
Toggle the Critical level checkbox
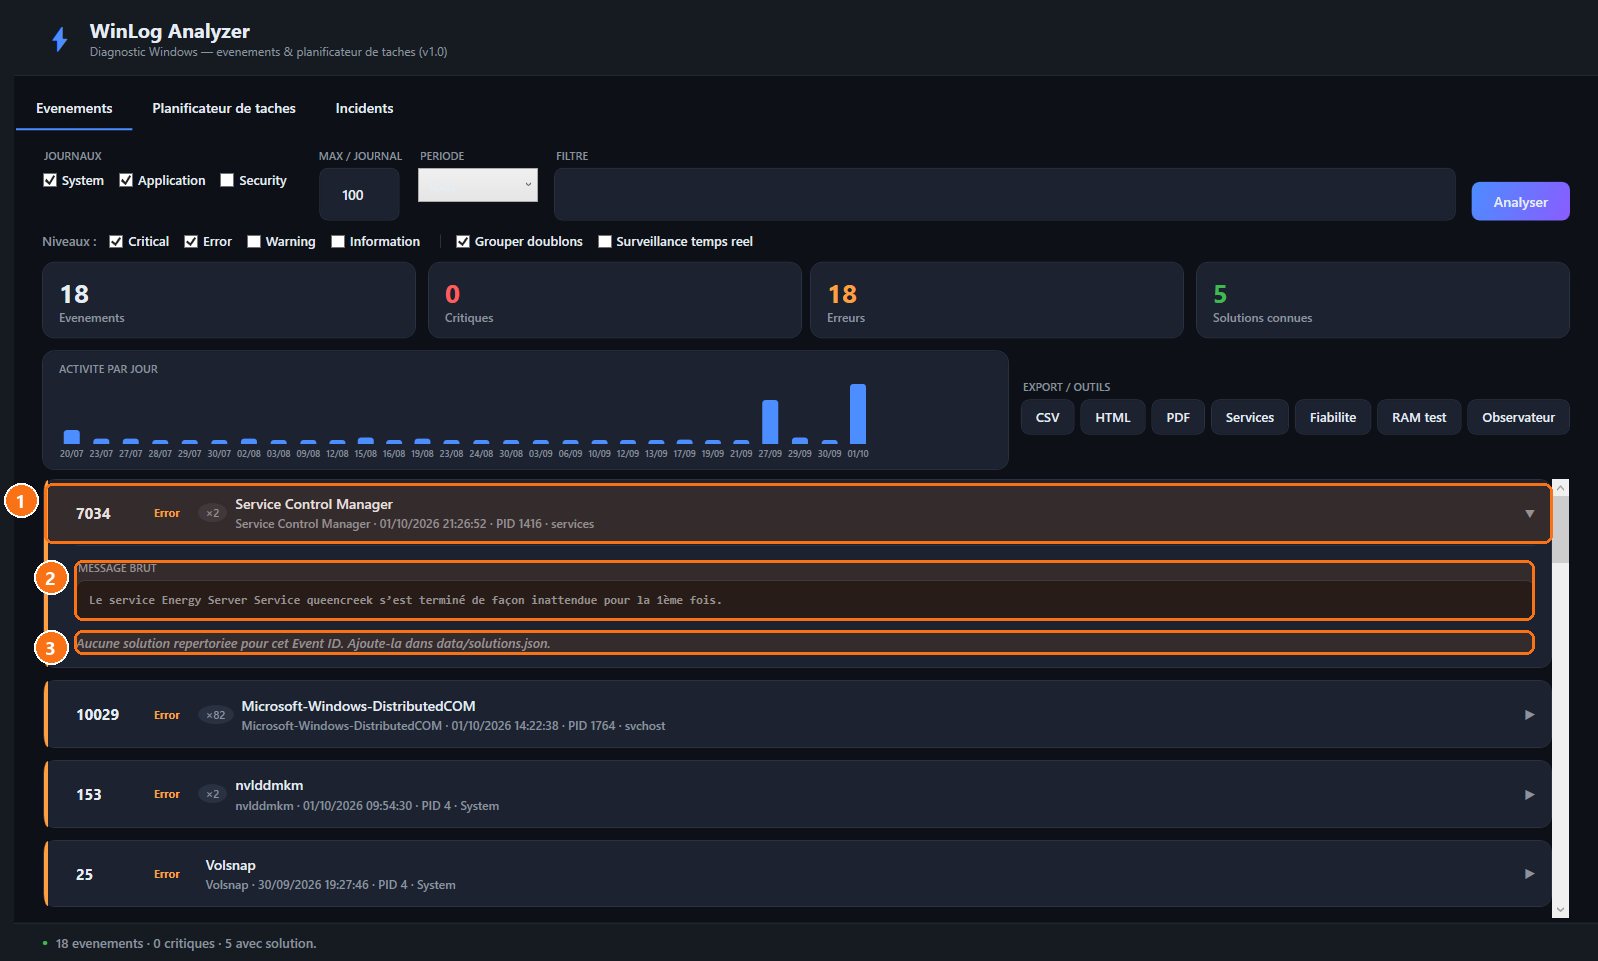pos(116,241)
